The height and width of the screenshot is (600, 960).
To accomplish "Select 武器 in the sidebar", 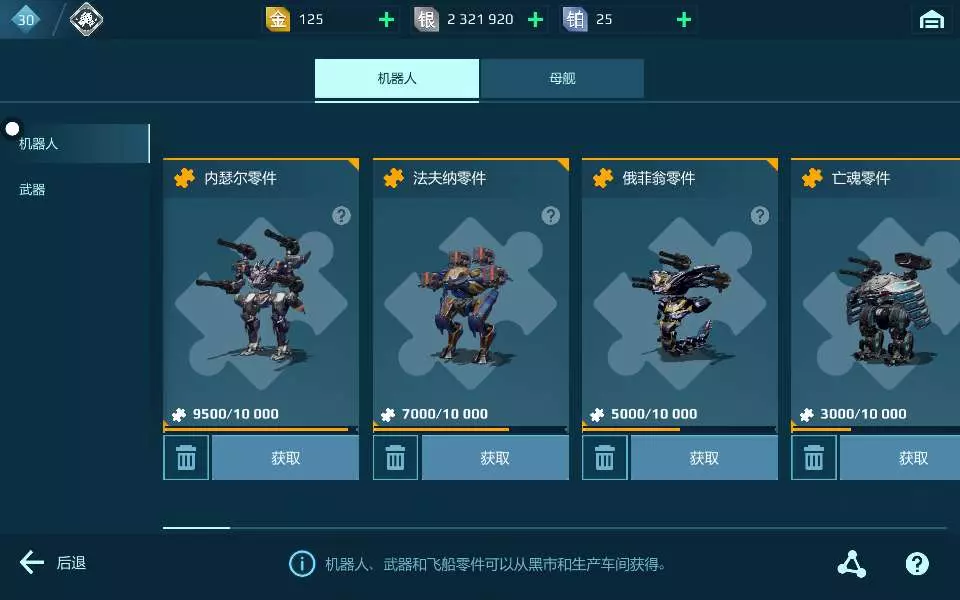I will pos(32,190).
